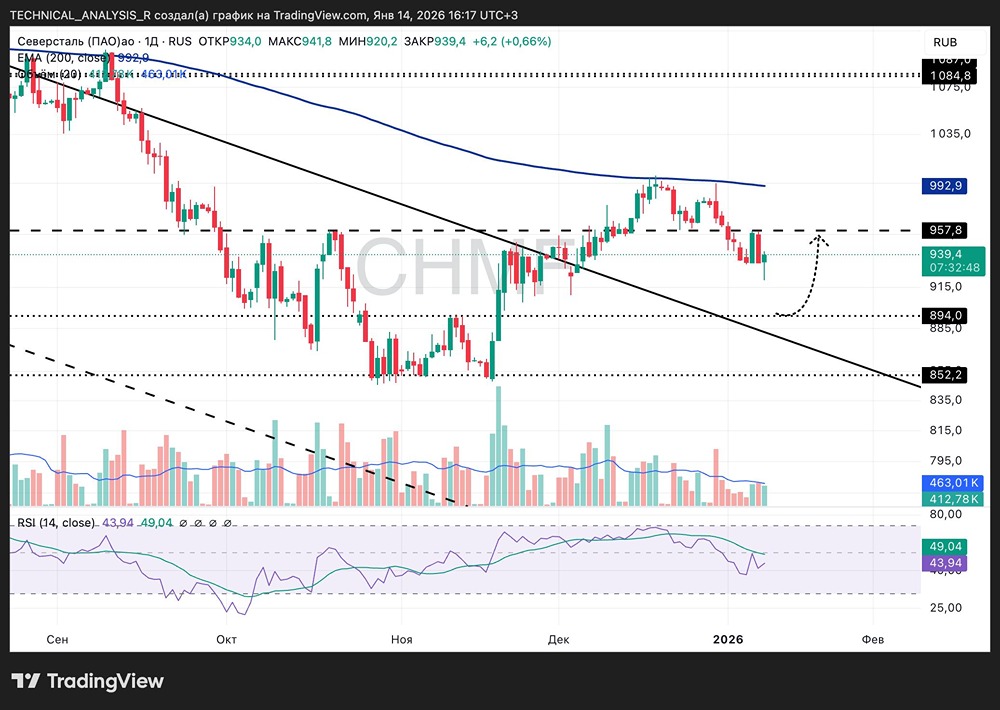Select the header text TECHNICAL_ANALYSIS_R создал(а) график
The height and width of the screenshot is (710, 1000).
pos(131,15)
